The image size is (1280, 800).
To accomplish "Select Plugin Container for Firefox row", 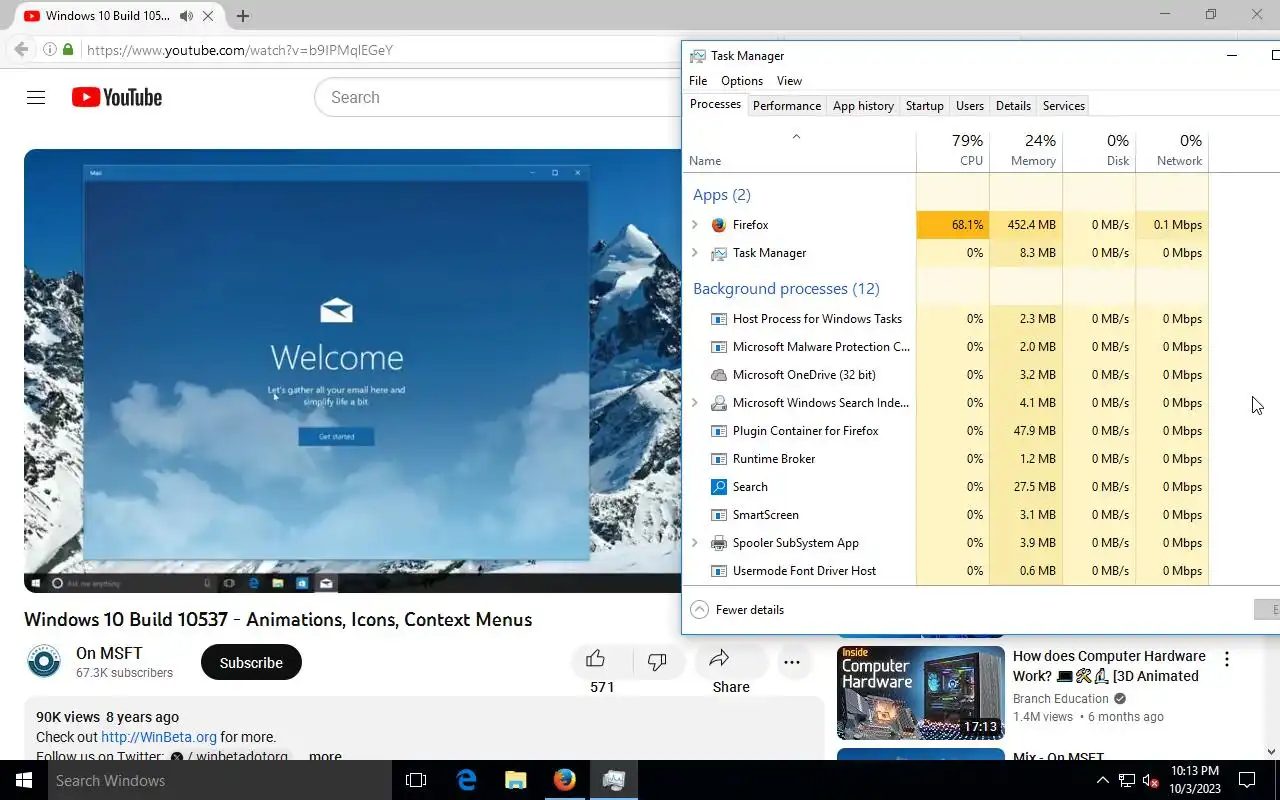I will tap(946, 431).
